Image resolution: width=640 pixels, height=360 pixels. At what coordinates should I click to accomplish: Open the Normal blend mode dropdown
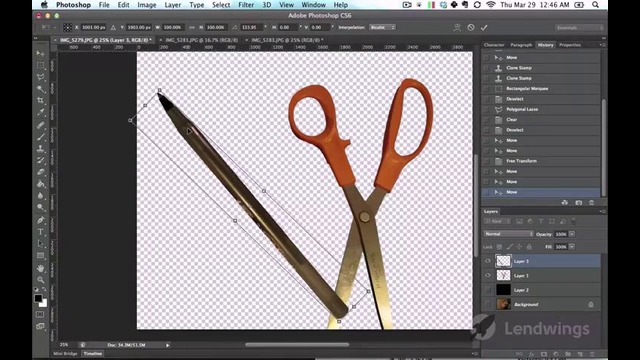coord(509,234)
